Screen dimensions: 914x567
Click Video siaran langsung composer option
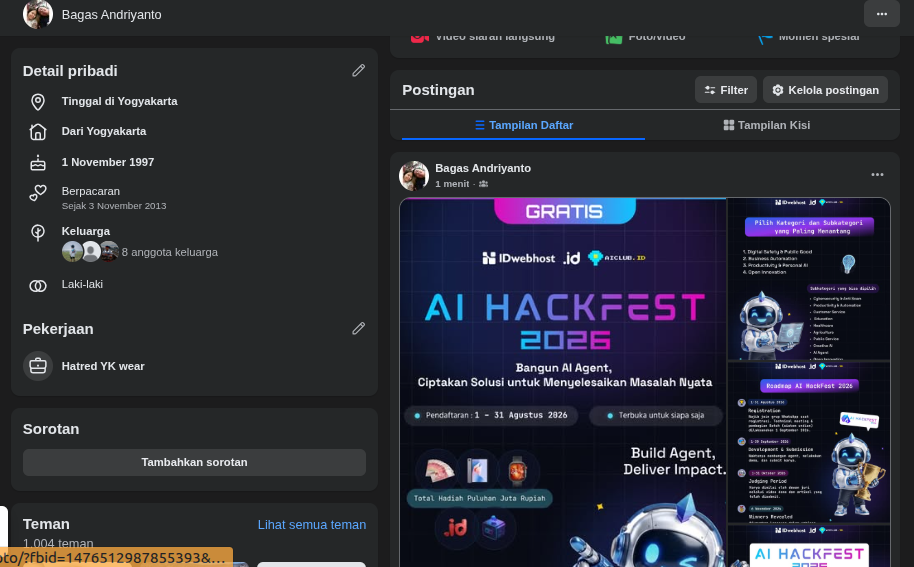pyautogui.click(x=483, y=37)
